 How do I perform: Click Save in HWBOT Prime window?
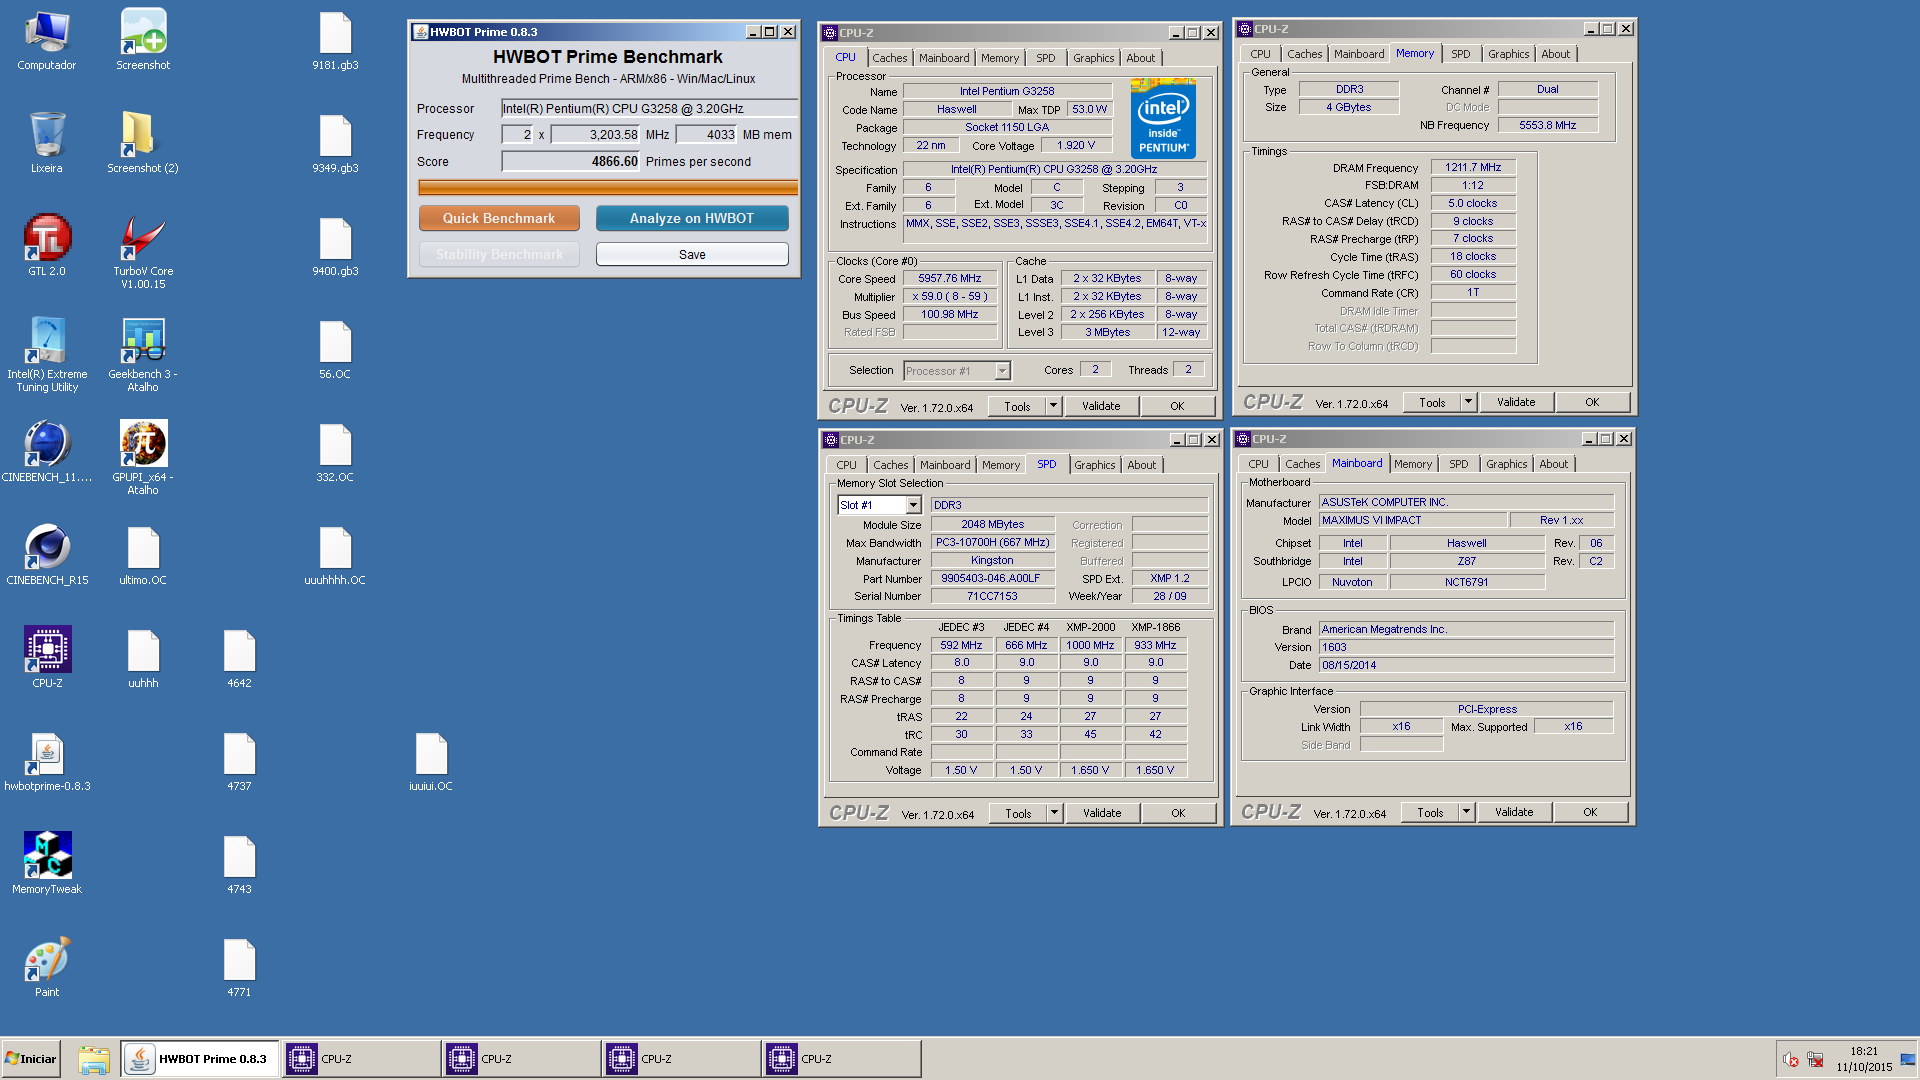[692, 255]
